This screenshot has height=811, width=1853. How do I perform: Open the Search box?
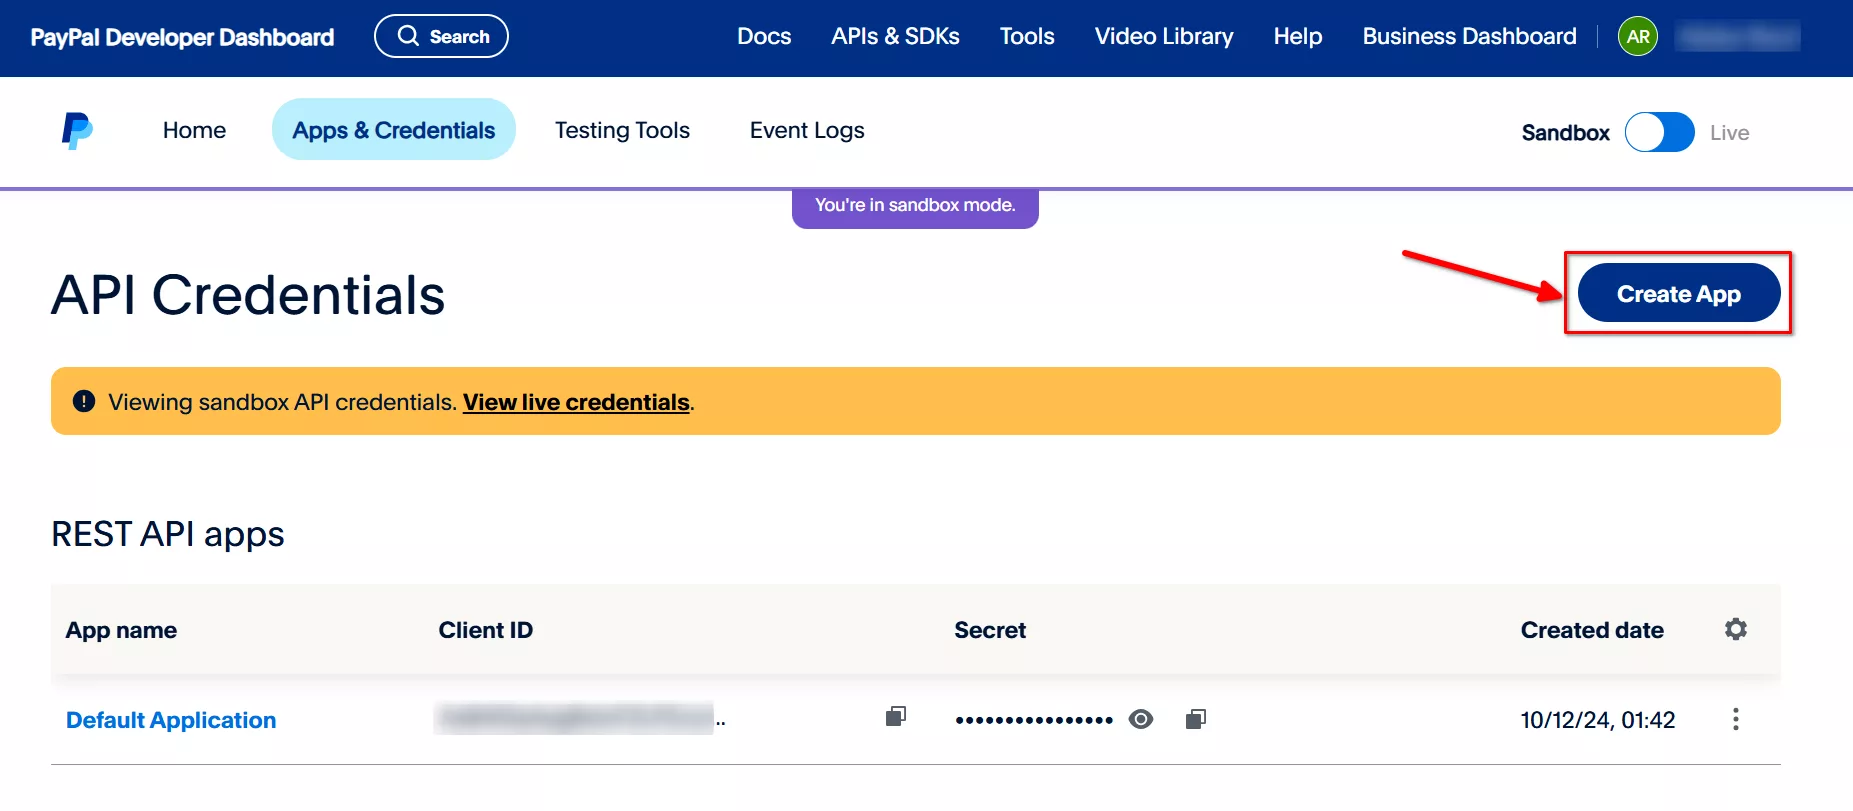pos(441,37)
